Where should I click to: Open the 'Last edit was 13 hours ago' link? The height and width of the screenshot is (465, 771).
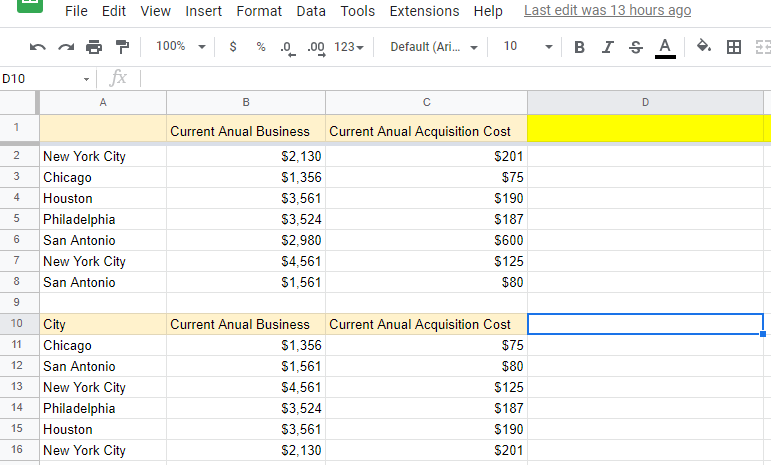click(607, 11)
